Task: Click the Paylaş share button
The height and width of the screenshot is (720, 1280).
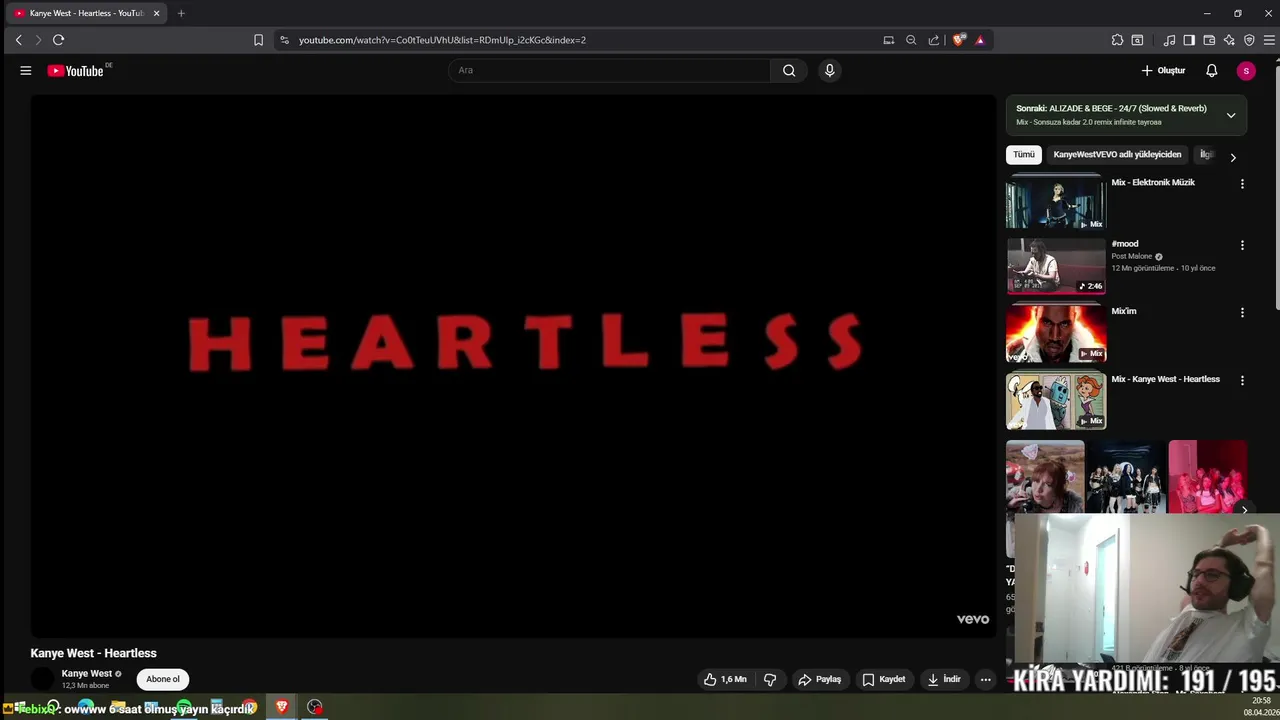Action: point(819,679)
